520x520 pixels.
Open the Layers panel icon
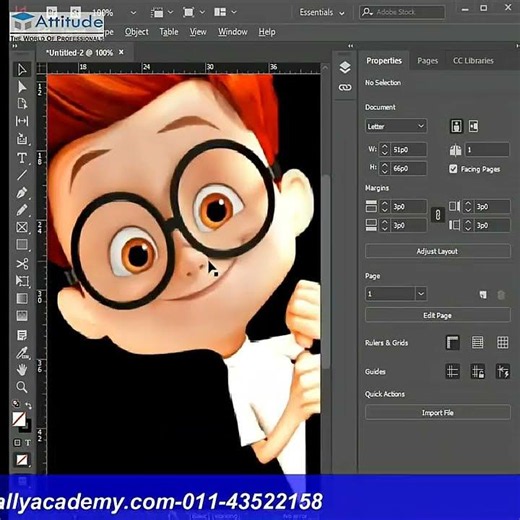(x=345, y=67)
